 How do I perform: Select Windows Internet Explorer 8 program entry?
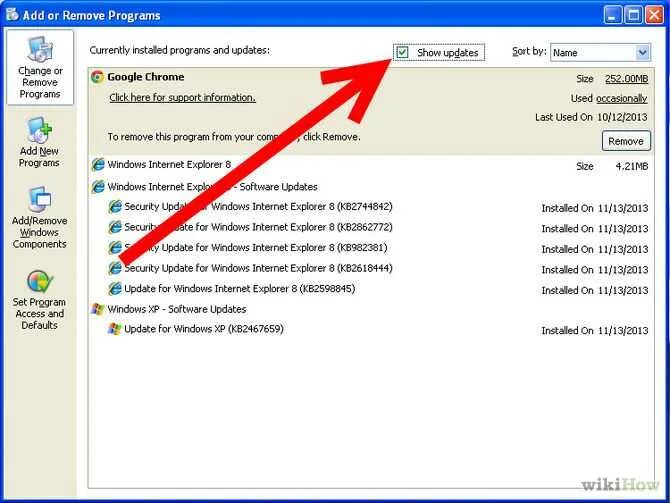click(x=169, y=165)
